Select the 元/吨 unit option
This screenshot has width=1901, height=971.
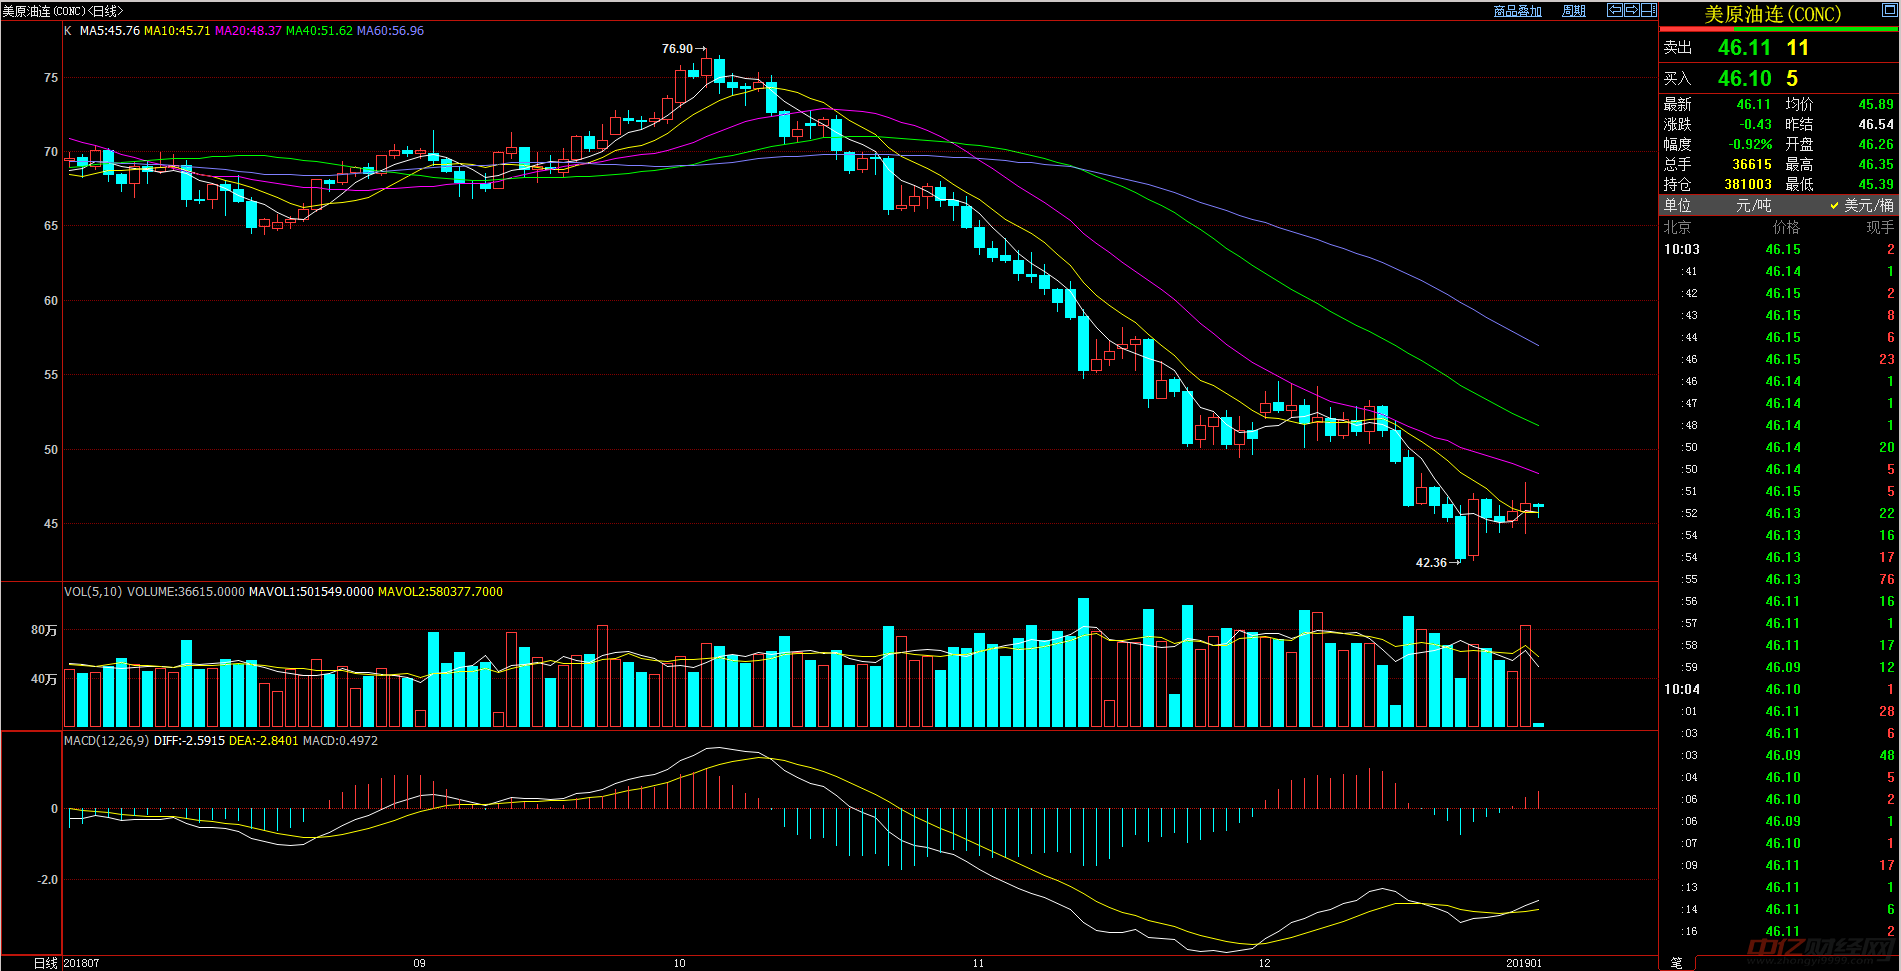point(1753,205)
